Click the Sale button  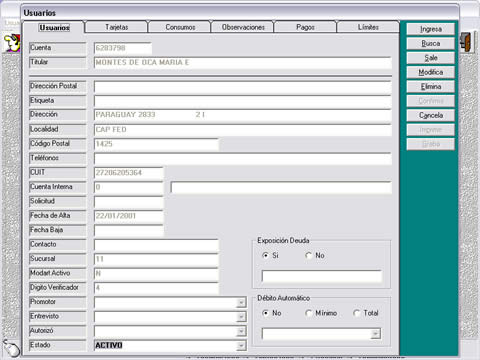pos(431,58)
